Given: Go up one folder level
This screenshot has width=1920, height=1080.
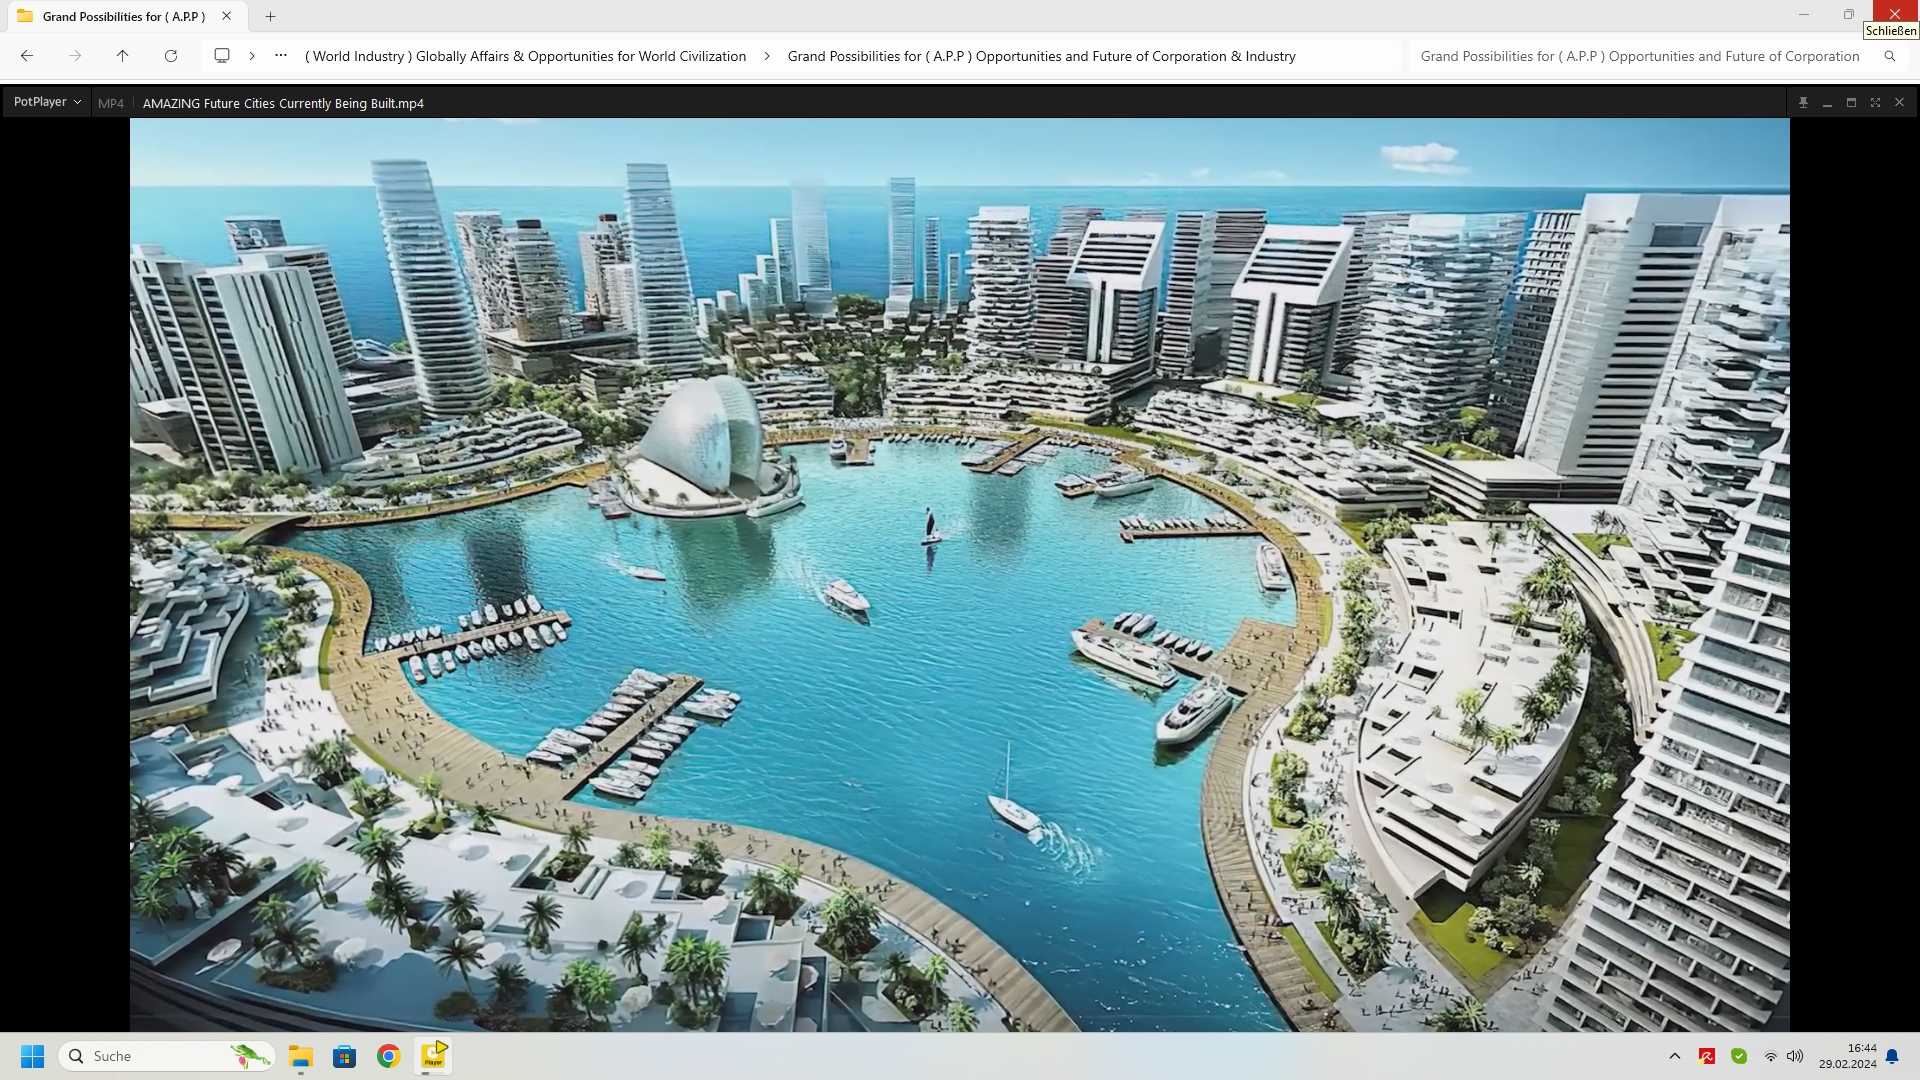Looking at the screenshot, I should click(x=123, y=56).
